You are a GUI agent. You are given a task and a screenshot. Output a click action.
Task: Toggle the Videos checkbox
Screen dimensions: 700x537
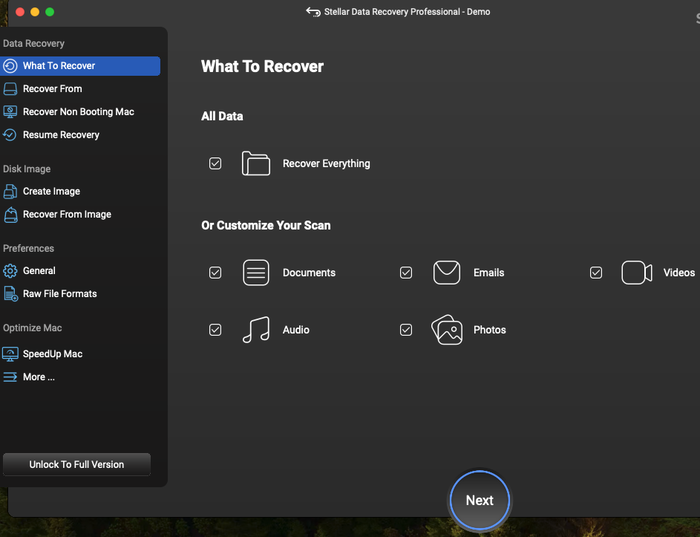(x=596, y=273)
